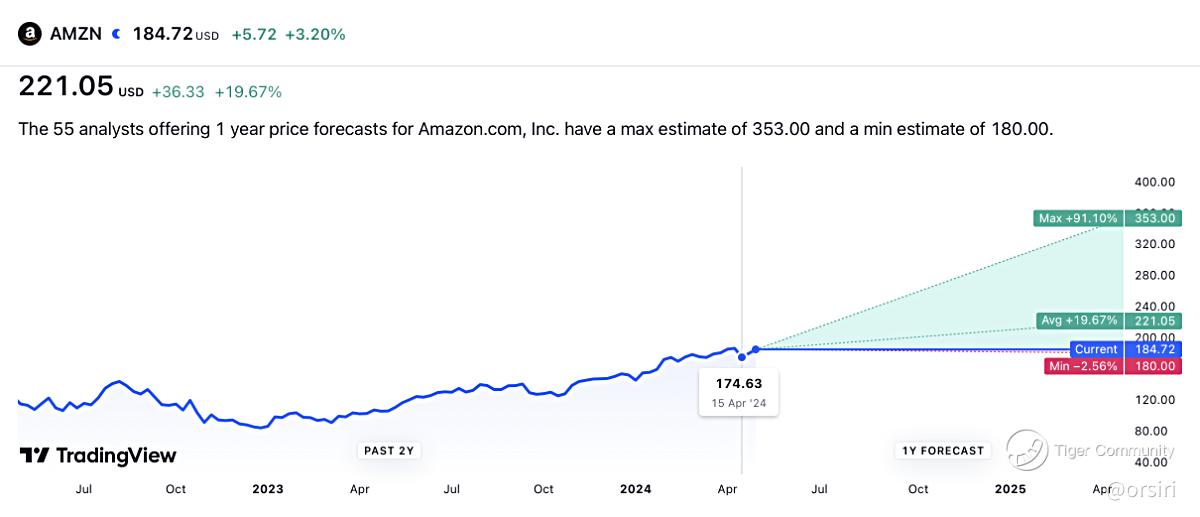
Task: Select the PAST 2Y label
Action: pyautogui.click(x=388, y=451)
